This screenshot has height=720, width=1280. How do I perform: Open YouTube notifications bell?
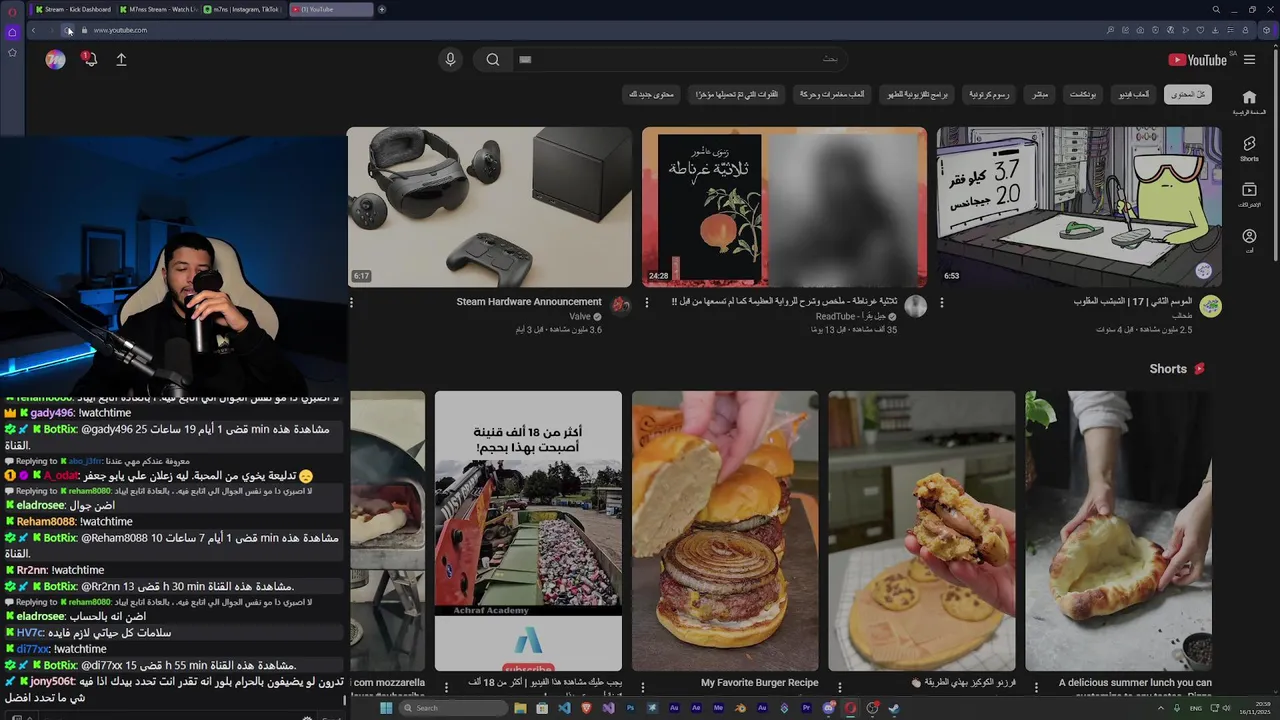tap(89, 60)
